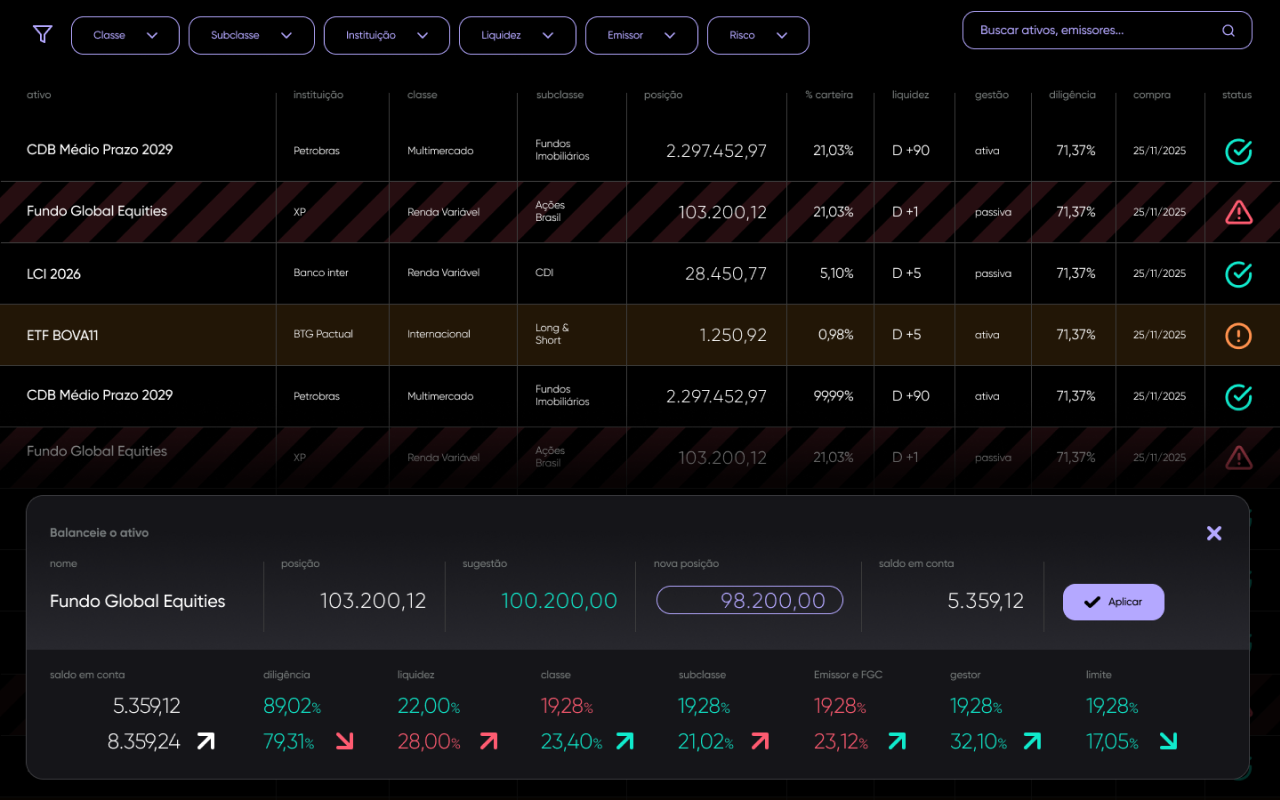Click the green check status icon for first CDB Médio Prazo 2029 row
The width and height of the screenshot is (1280, 800).
click(x=1238, y=151)
